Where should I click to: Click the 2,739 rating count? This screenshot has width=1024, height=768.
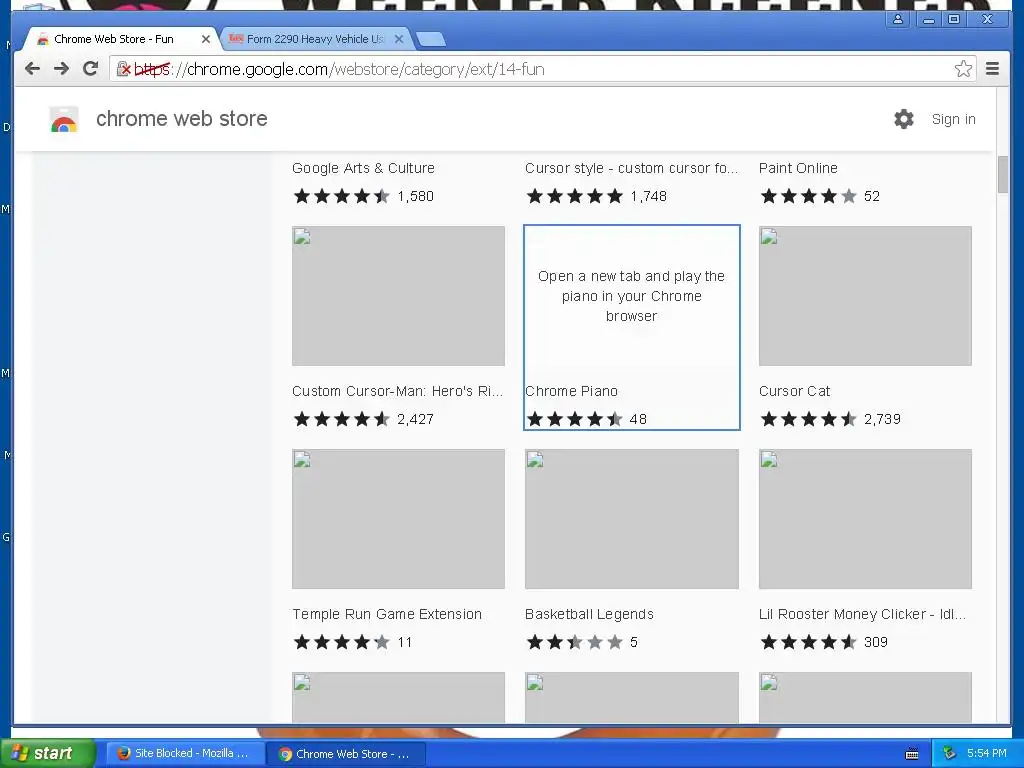tap(882, 419)
